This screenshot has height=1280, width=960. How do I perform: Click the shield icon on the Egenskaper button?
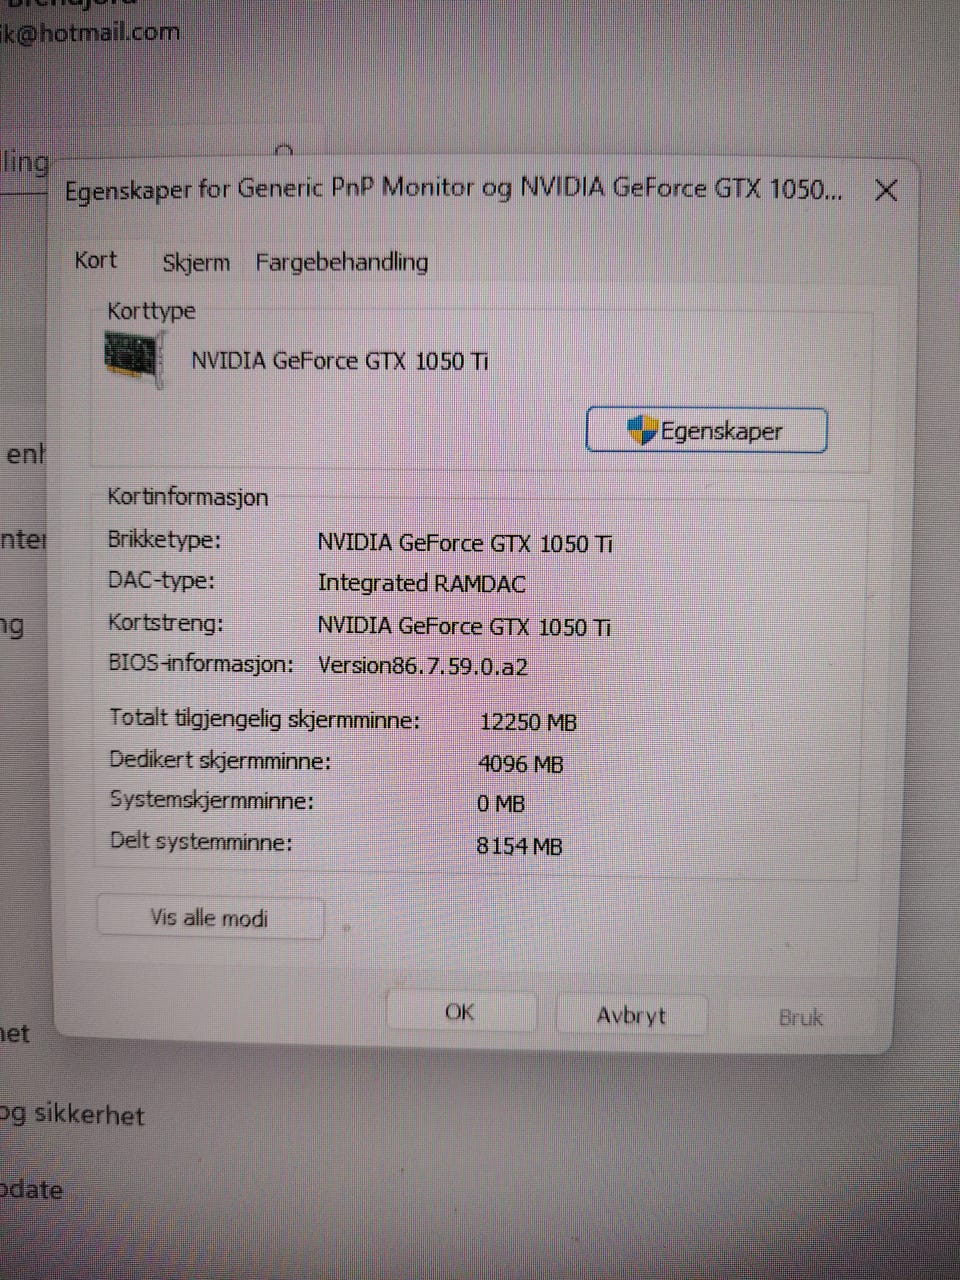(x=642, y=431)
